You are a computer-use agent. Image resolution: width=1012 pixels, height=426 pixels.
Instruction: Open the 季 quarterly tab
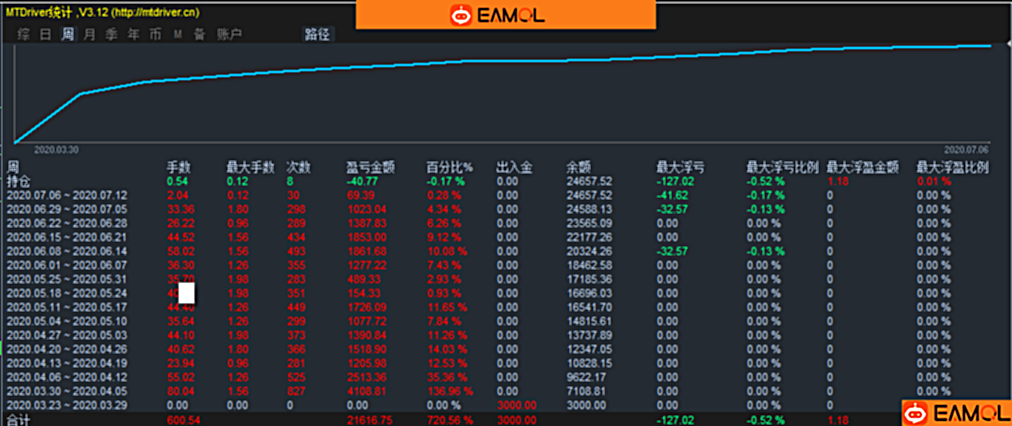click(111, 34)
